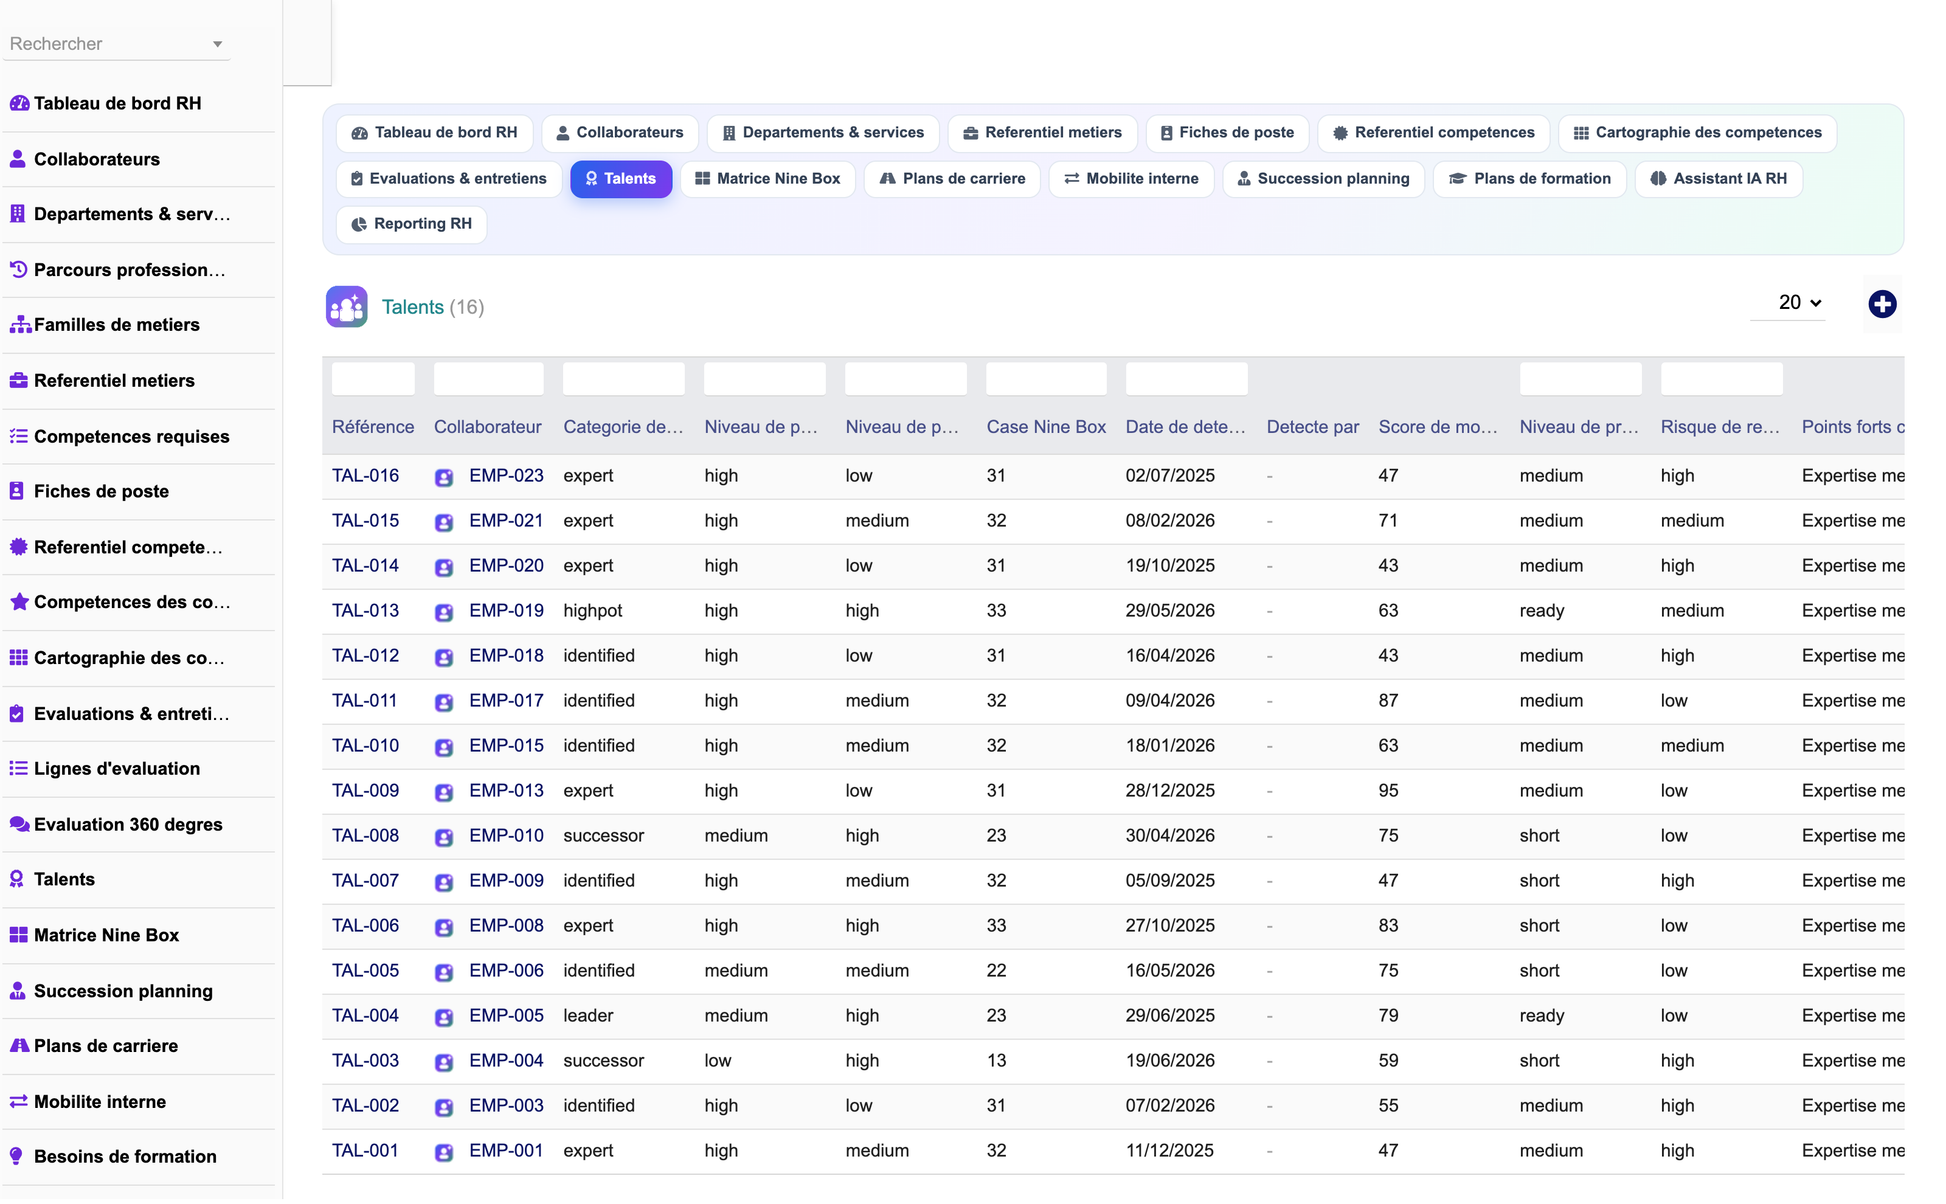The height and width of the screenshot is (1204, 1946).
Task: Click Nine Box value 13 in TAL-003 row
Action: point(996,1061)
